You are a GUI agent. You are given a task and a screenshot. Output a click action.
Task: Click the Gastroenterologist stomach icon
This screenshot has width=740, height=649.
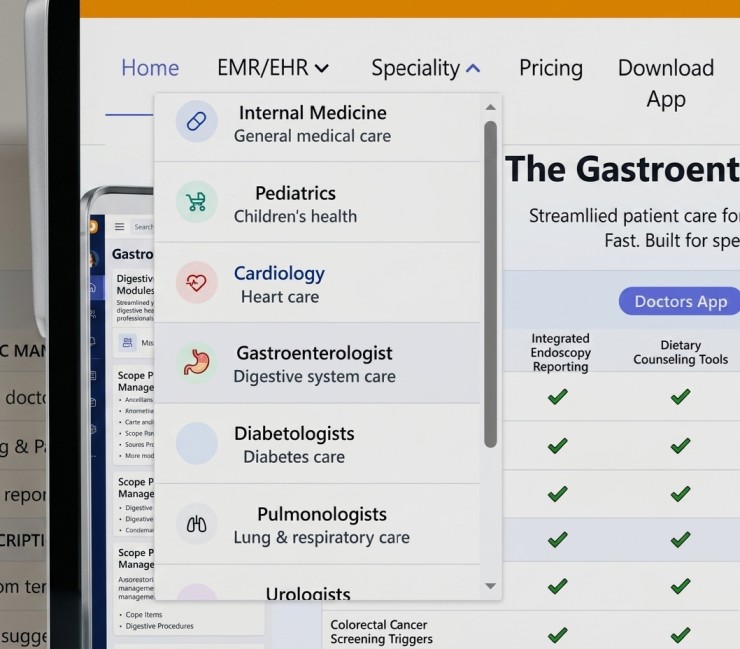point(196,362)
